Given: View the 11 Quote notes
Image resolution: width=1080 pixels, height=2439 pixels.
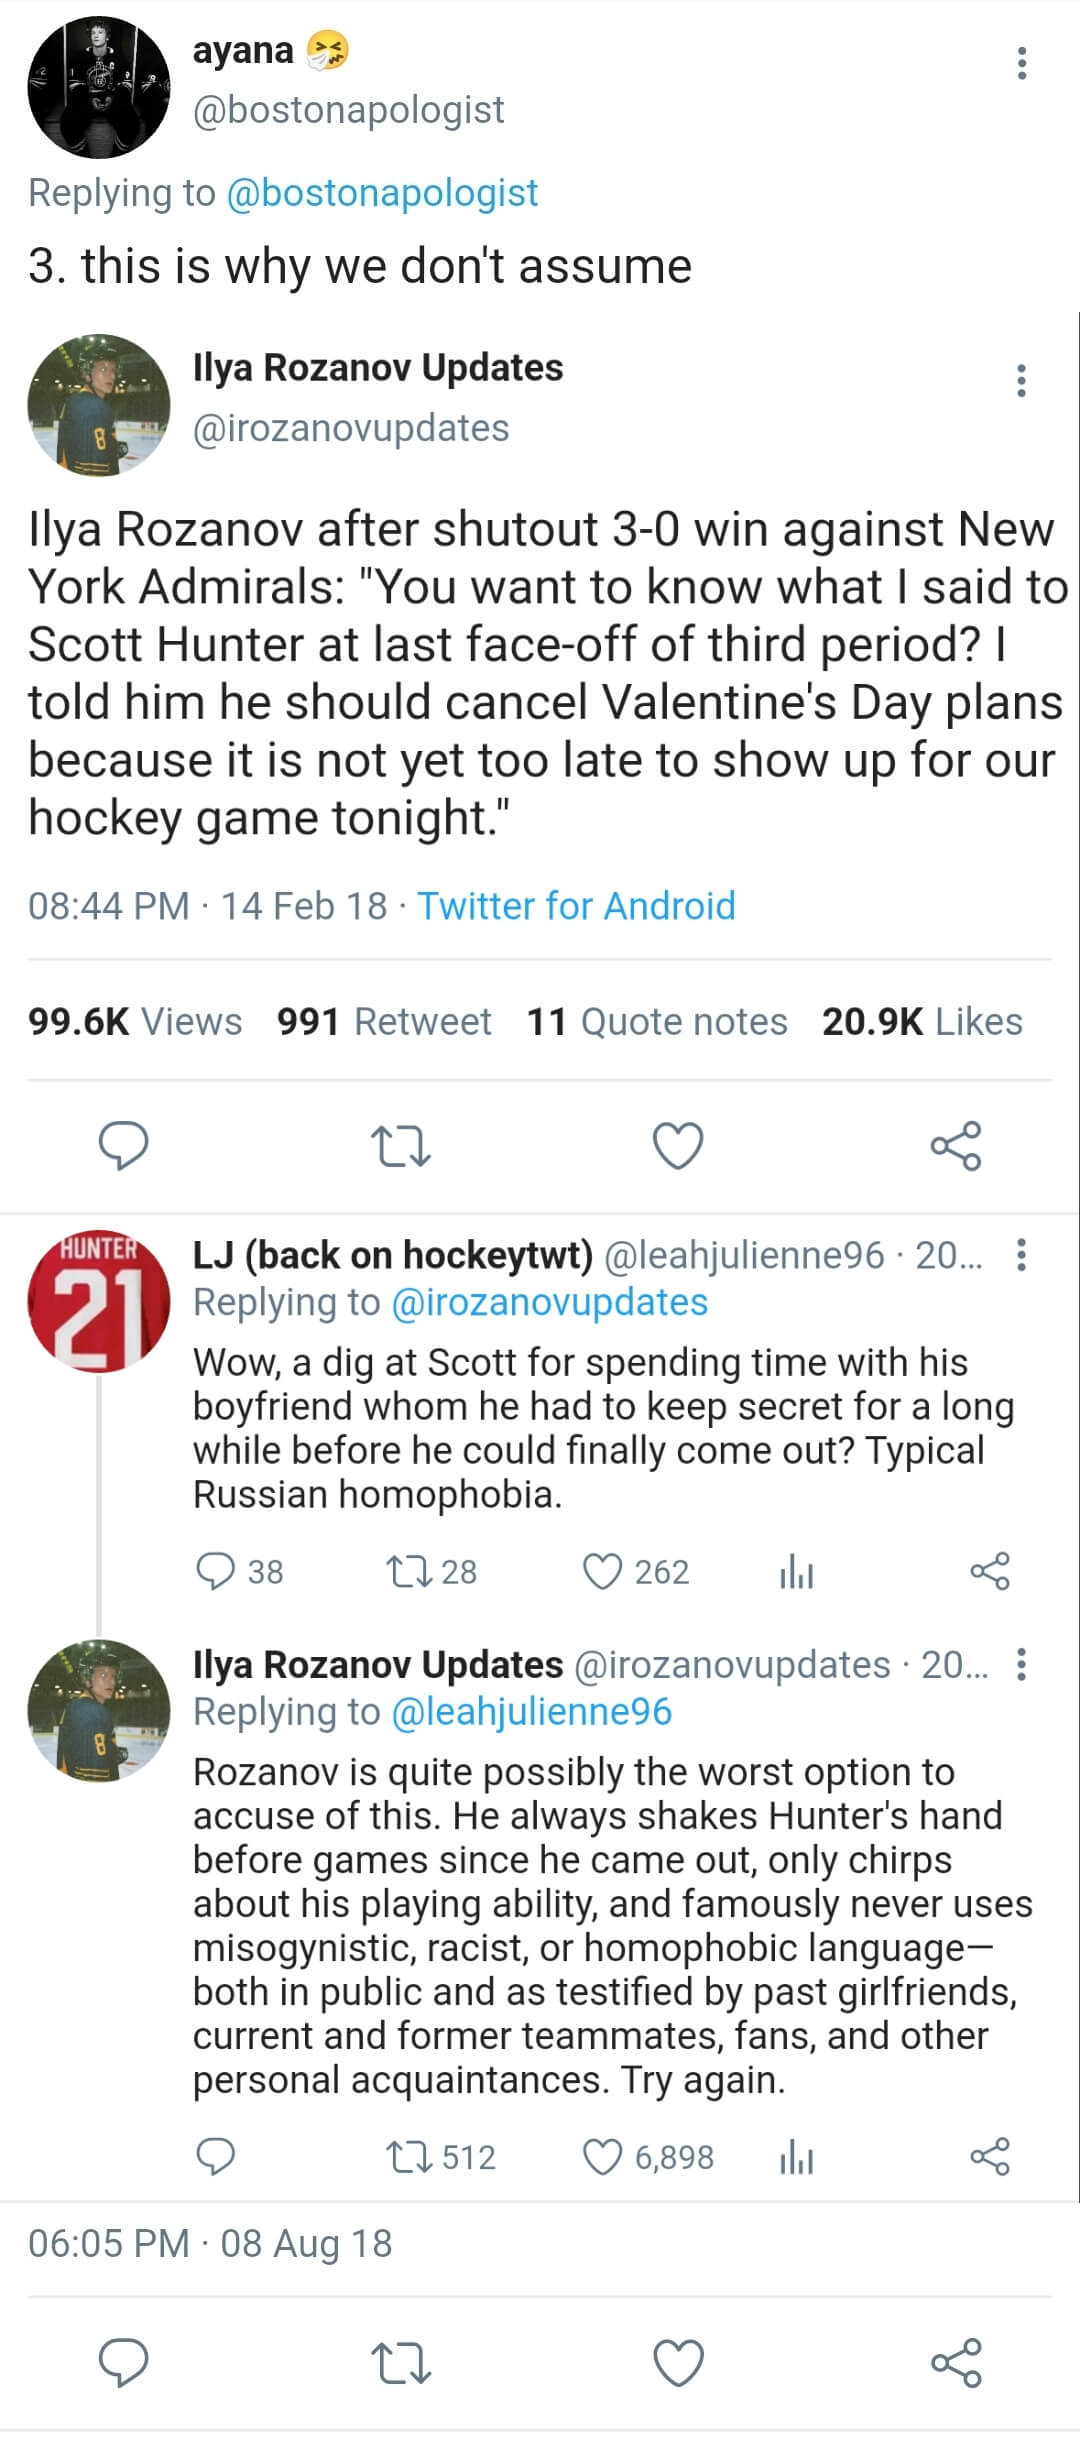Looking at the screenshot, I should pos(657,1021).
